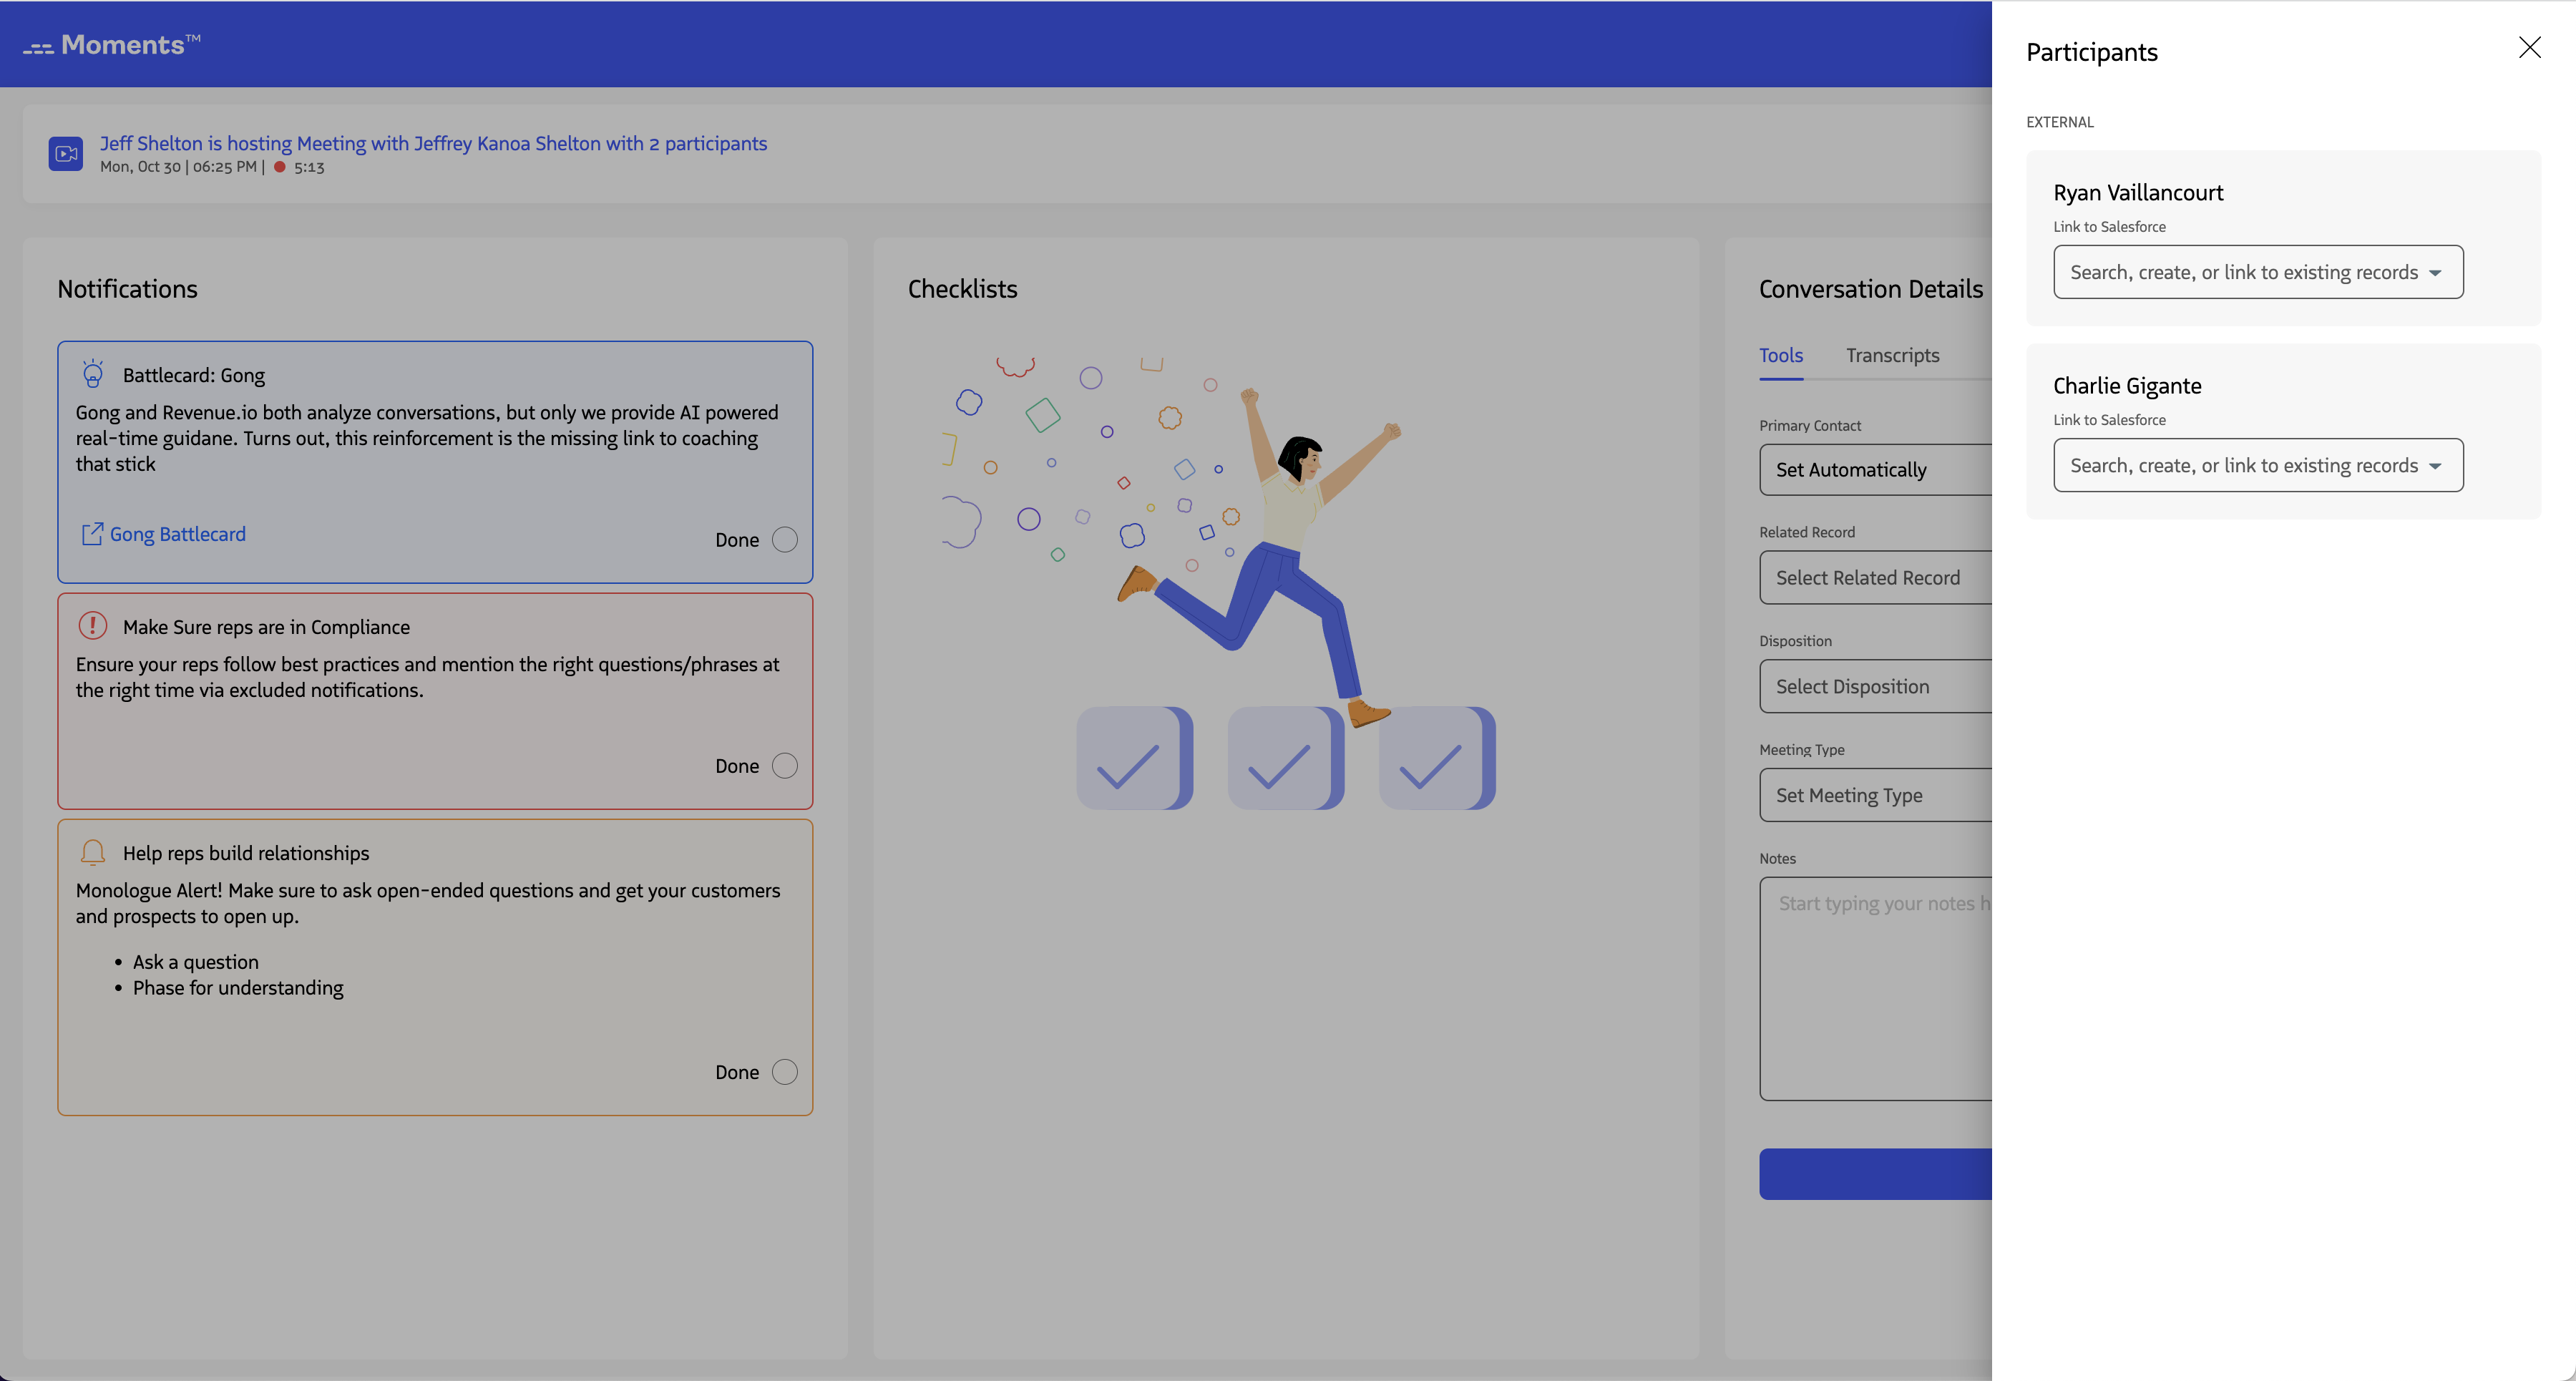2576x1381 pixels.
Task: Click the external link icon next to Gong Battlecard
Action: (92, 533)
